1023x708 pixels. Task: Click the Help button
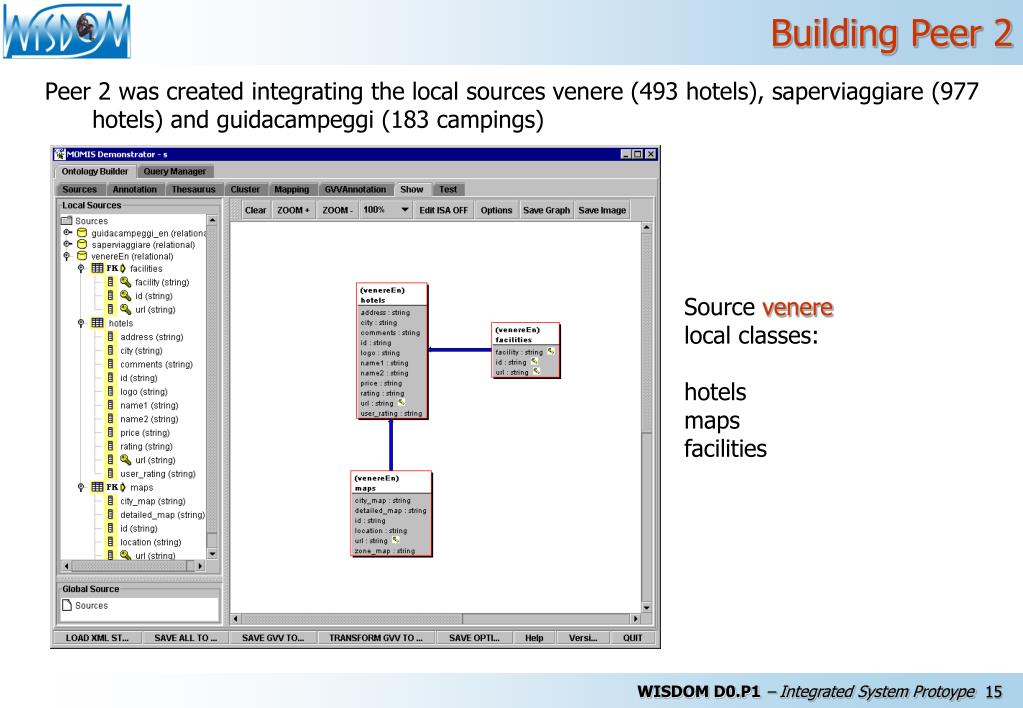click(x=534, y=638)
